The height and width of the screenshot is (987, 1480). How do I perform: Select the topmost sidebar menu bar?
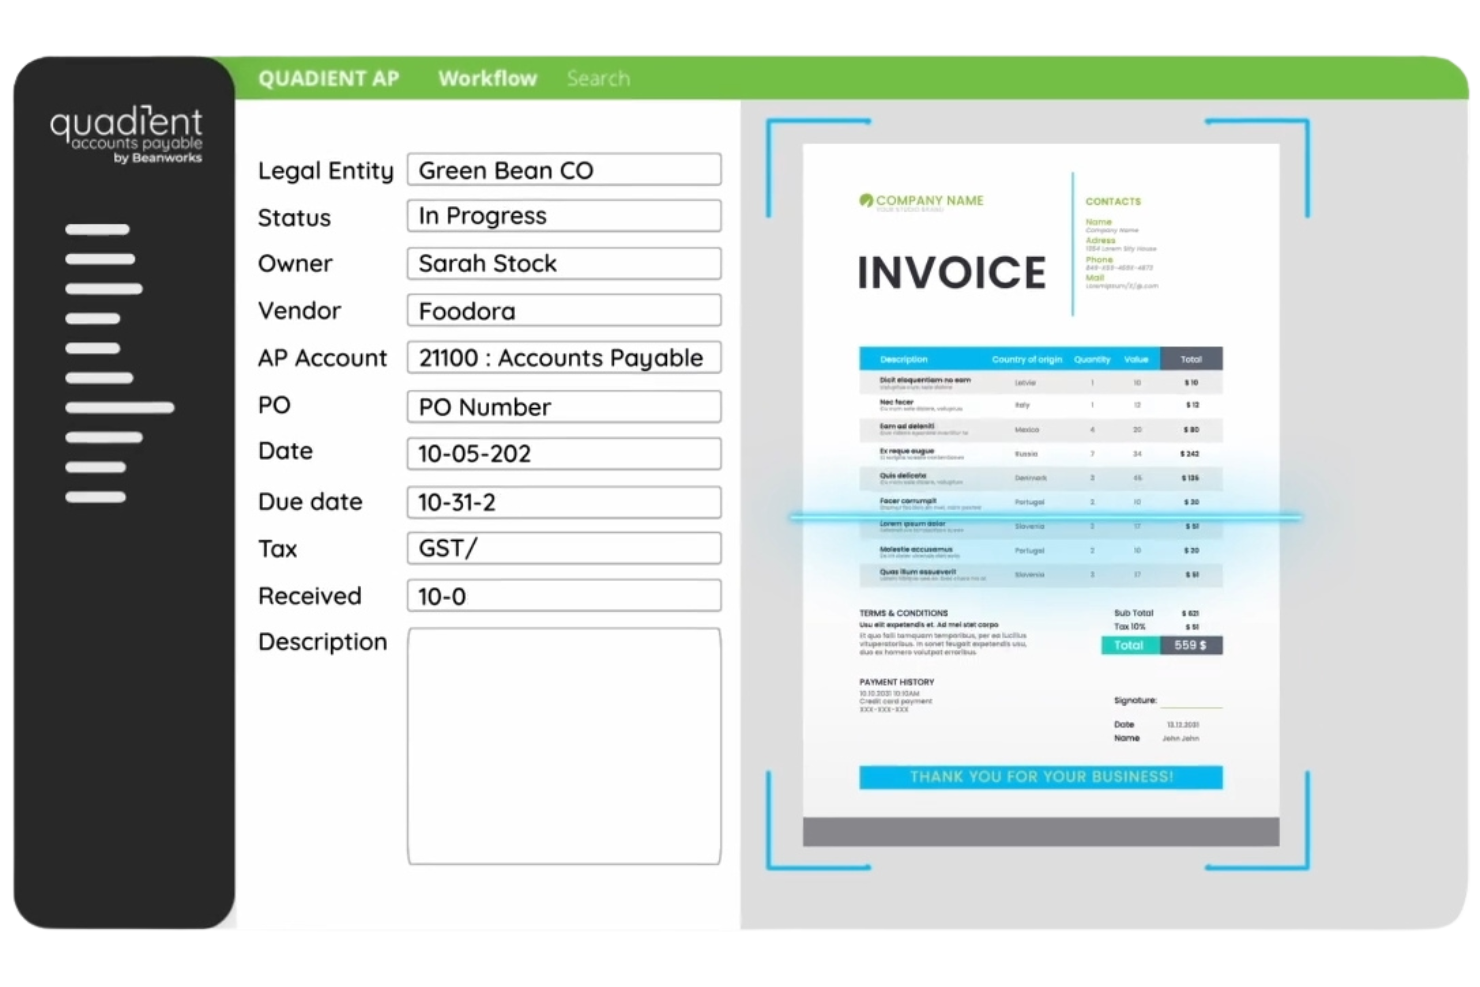(x=97, y=230)
